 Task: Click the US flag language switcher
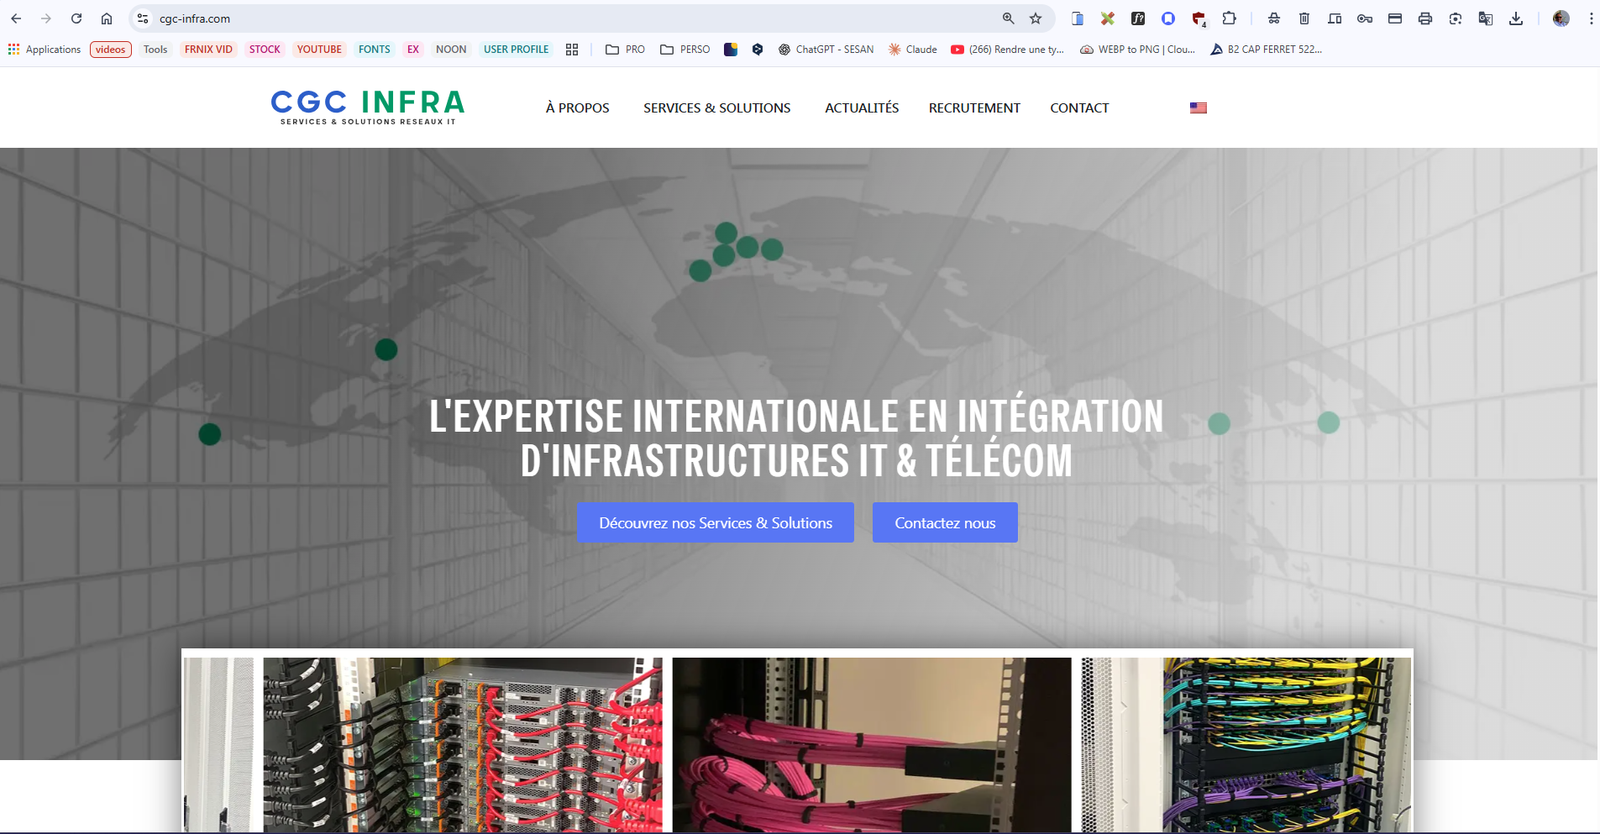(x=1198, y=108)
